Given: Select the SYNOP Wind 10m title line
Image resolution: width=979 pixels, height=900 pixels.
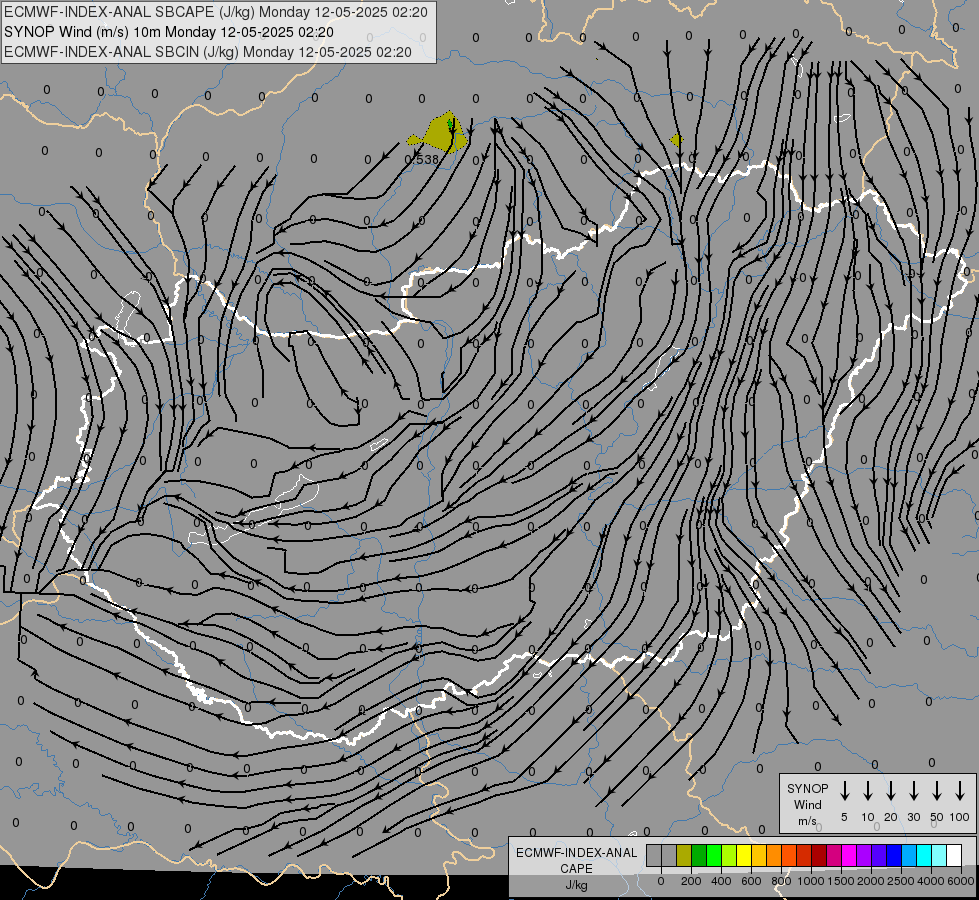Looking at the screenshot, I should (169, 32).
